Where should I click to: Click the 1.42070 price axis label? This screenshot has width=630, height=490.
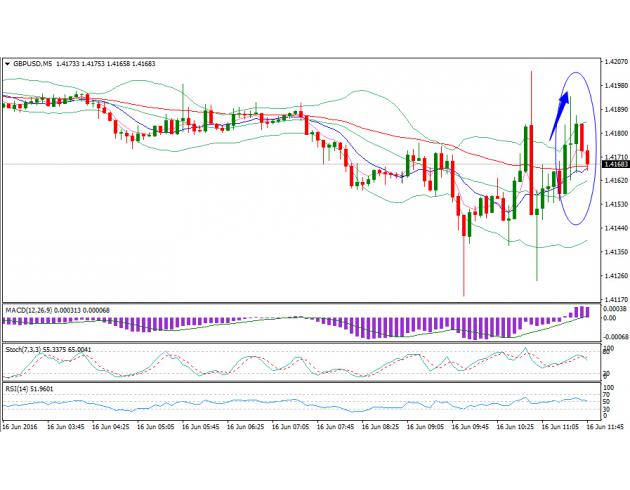coord(614,62)
